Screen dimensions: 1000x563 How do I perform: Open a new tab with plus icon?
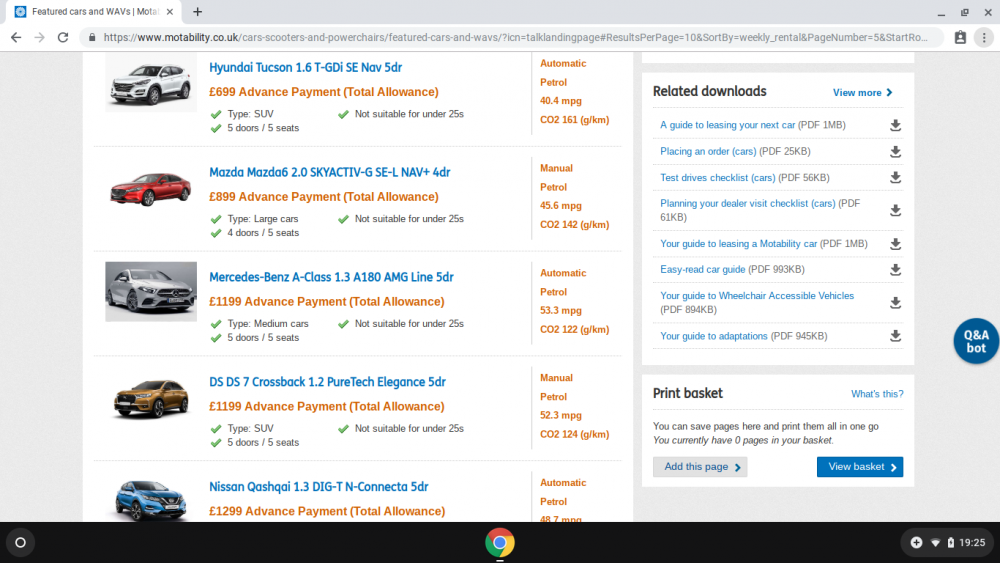tap(198, 11)
